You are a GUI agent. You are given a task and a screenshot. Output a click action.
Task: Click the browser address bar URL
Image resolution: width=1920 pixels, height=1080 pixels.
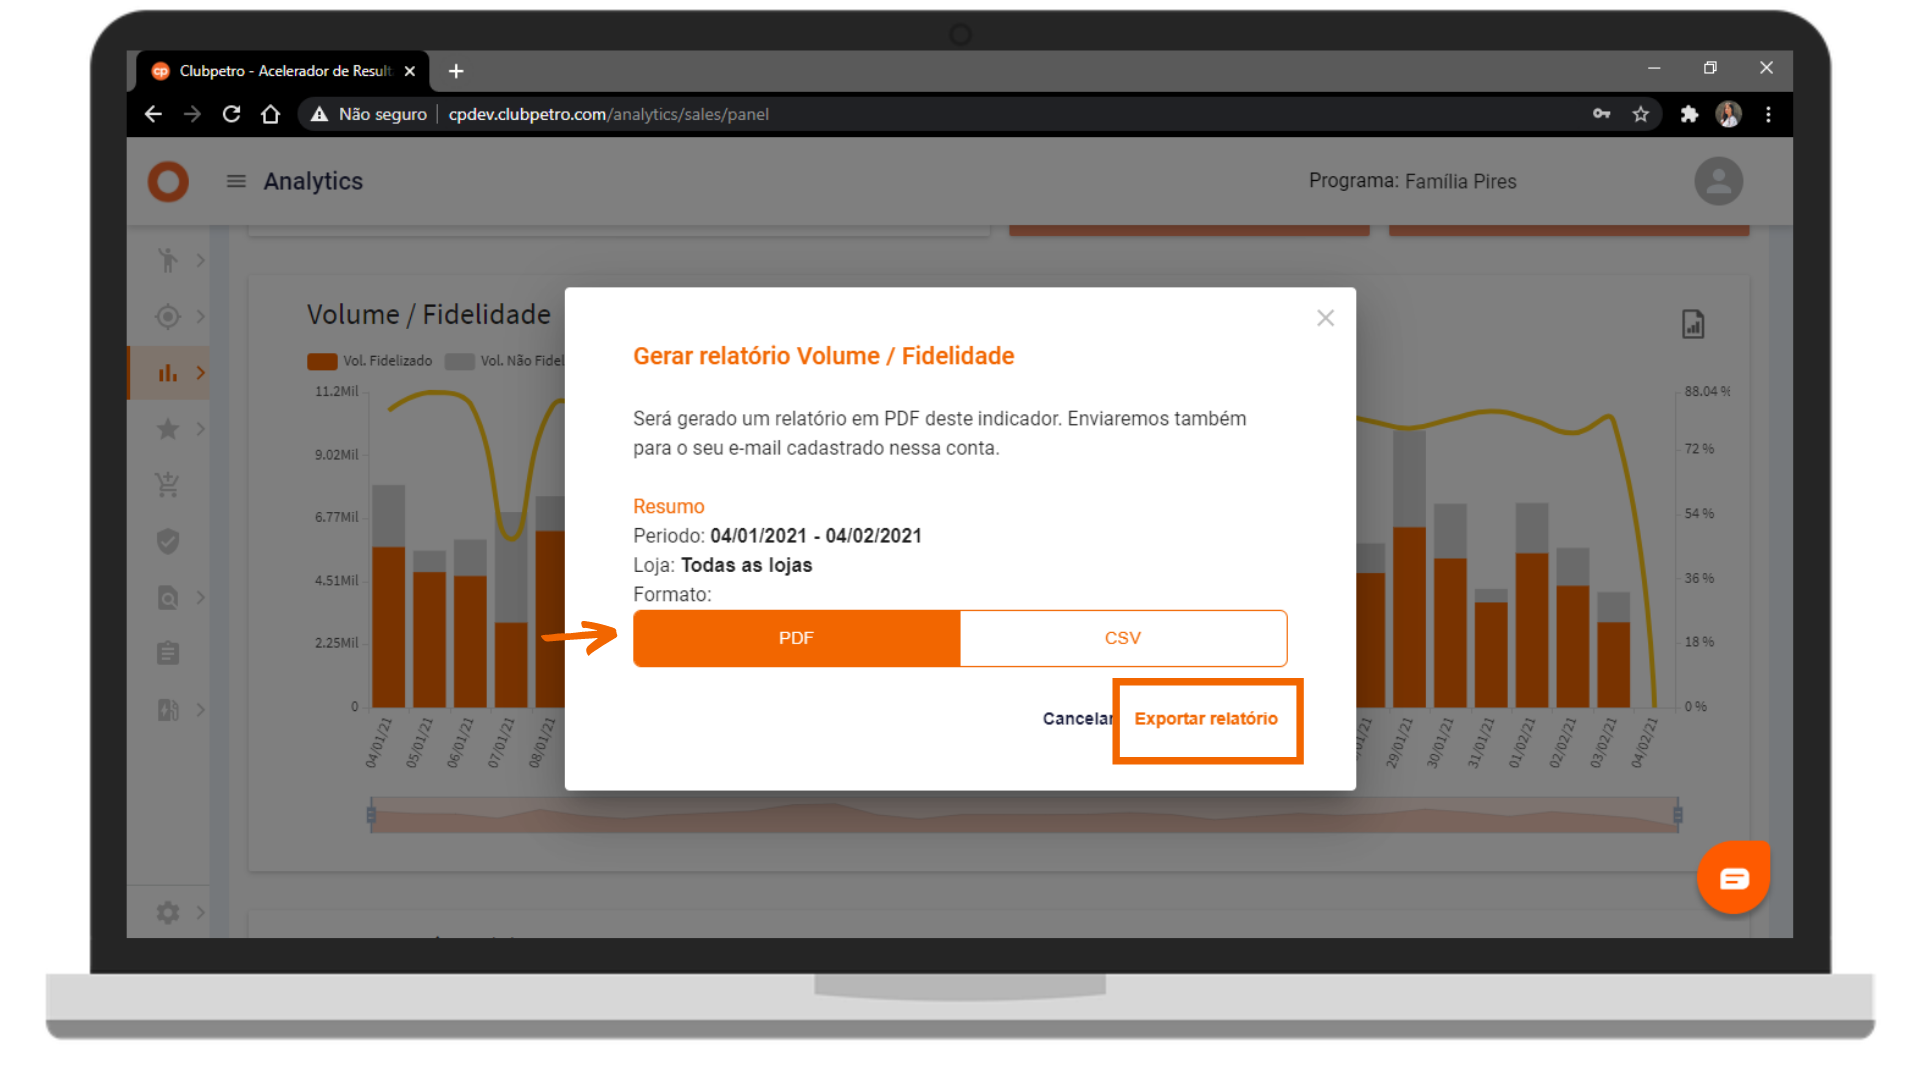pyautogui.click(x=608, y=114)
